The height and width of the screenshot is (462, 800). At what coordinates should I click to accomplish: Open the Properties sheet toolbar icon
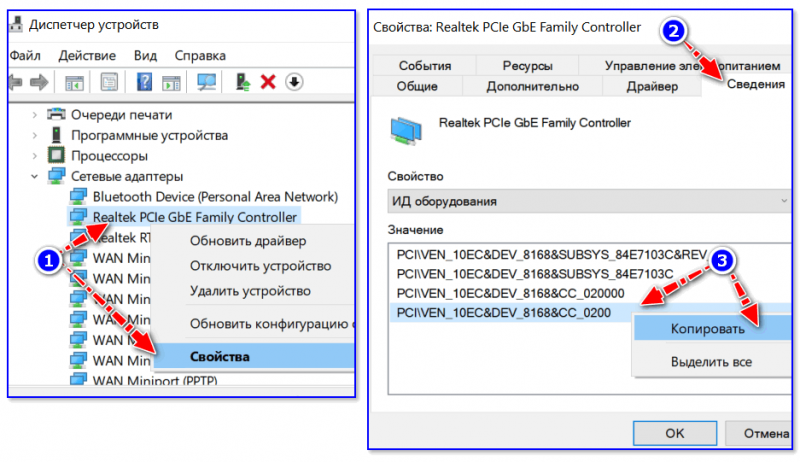click(x=109, y=82)
